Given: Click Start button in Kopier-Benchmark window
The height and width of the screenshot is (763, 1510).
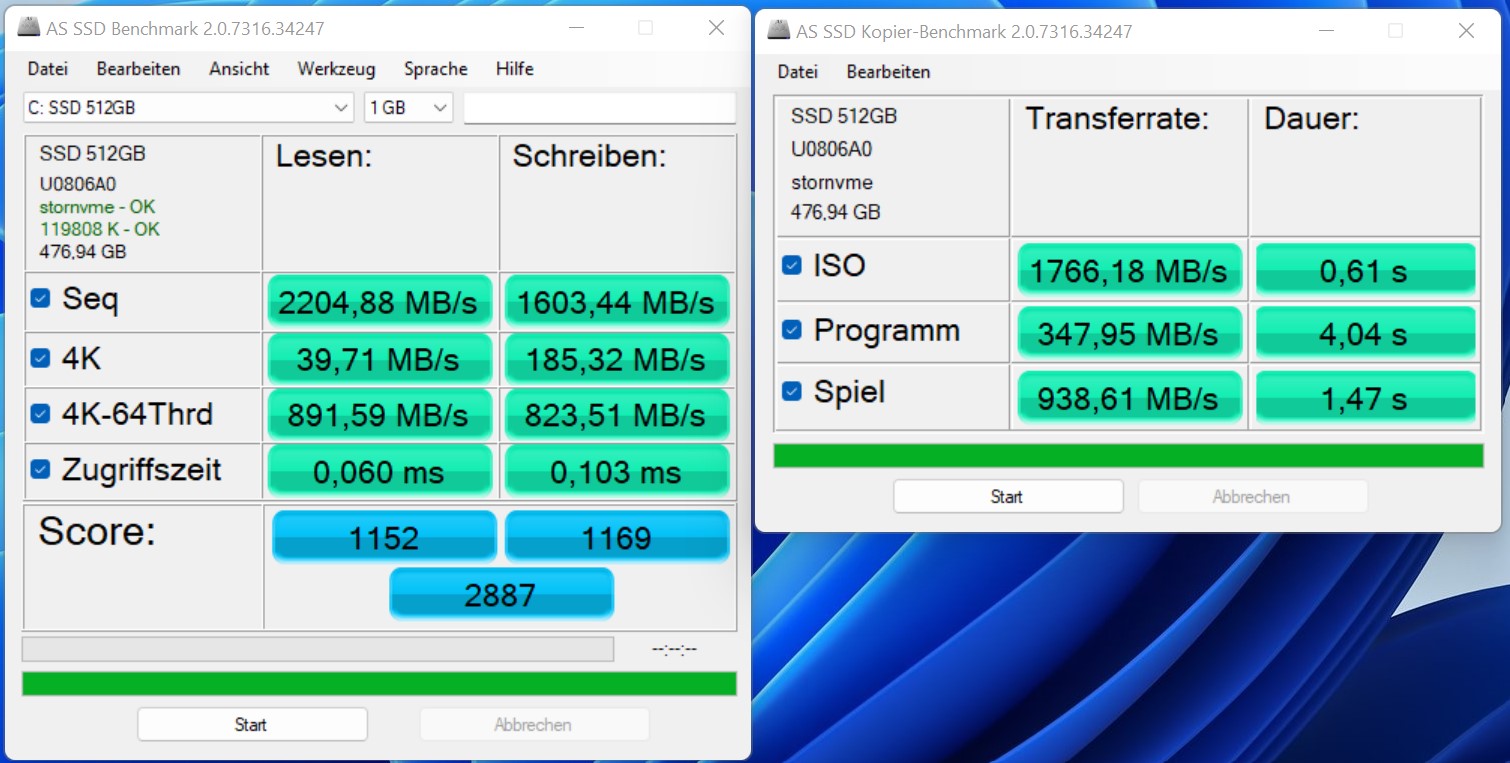Looking at the screenshot, I should [1007, 496].
